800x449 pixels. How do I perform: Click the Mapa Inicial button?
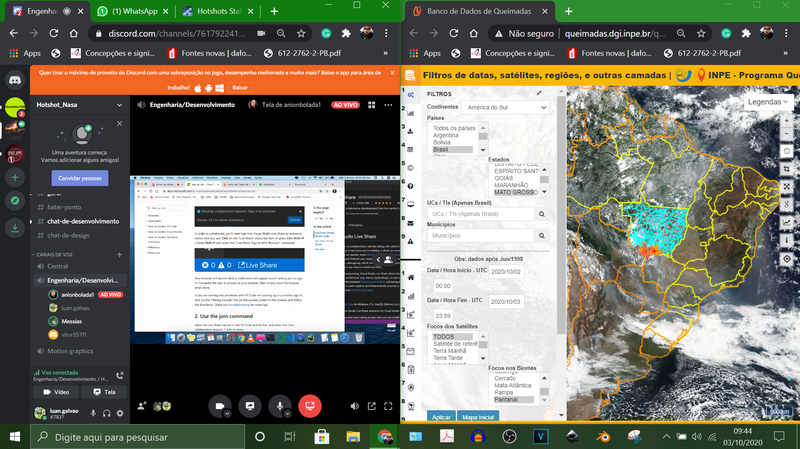pos(478,416)
